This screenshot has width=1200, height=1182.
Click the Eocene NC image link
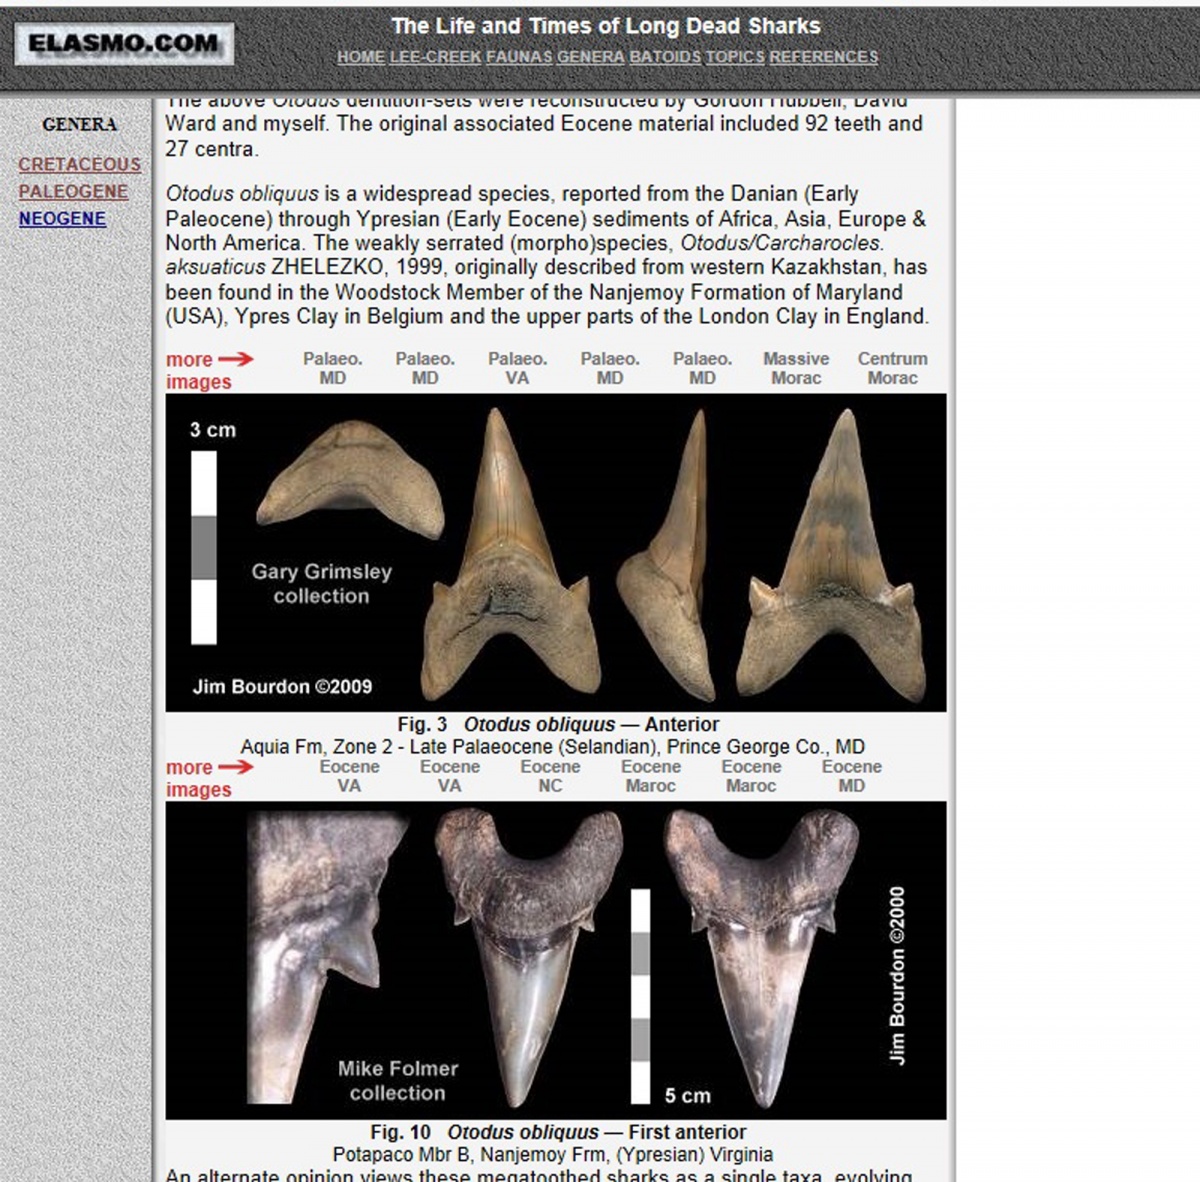point(550,776)
